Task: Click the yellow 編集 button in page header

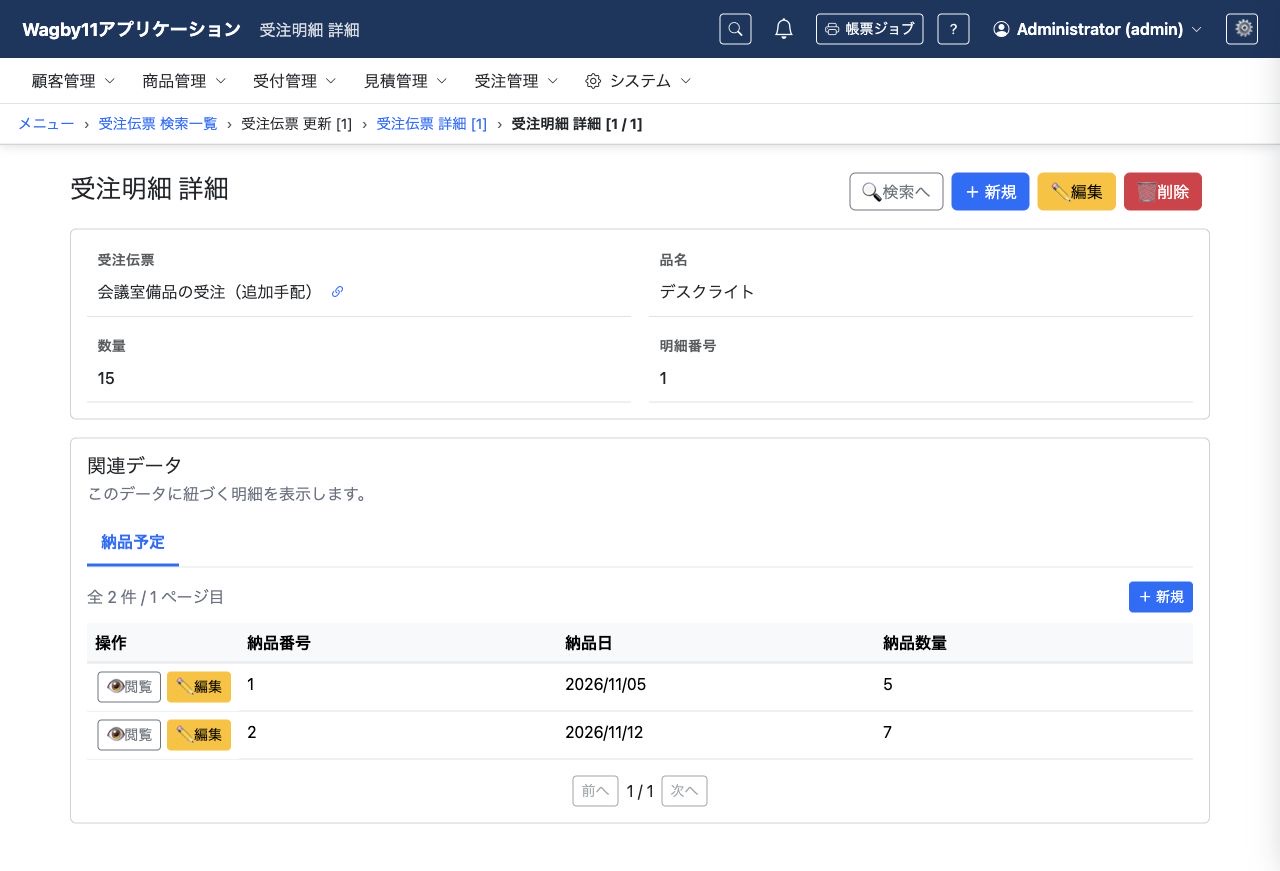Action: pyautogui.click(x=1077, y=192)
